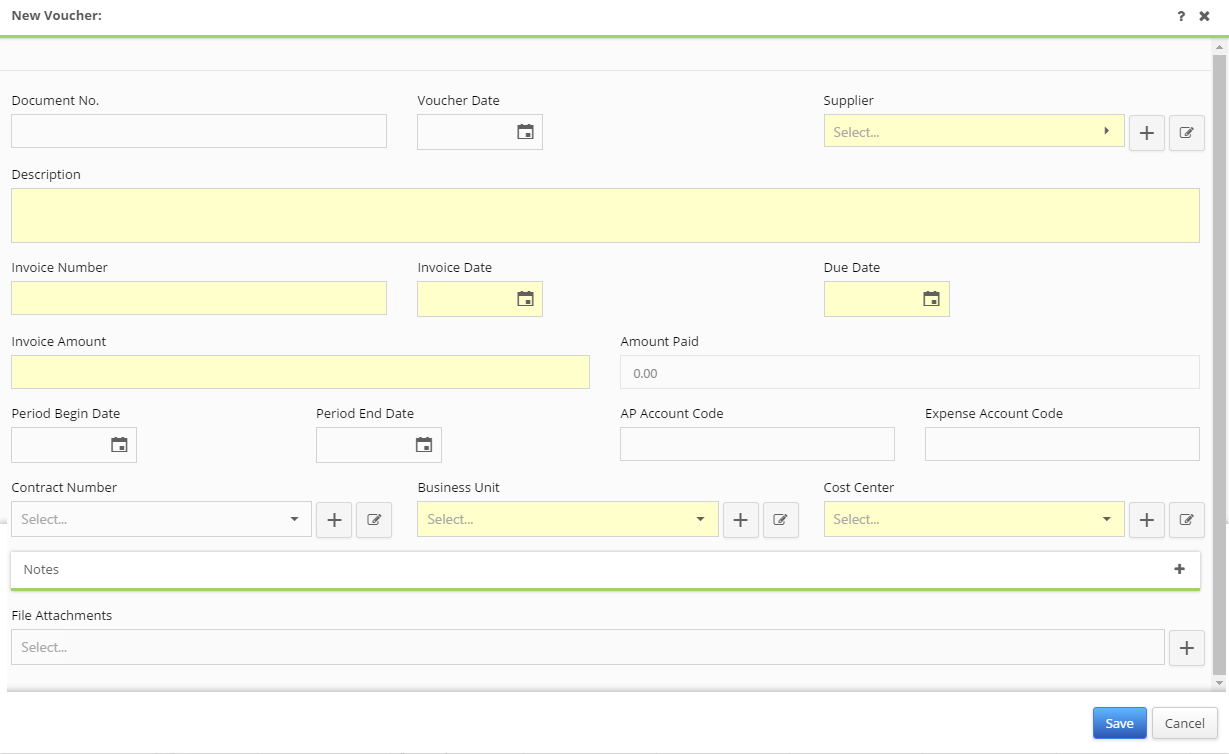Open the Invoice Date calendar picker
Image resolution: width=1229 pixels, height=754 pixels.
click(x=525, y=299)
